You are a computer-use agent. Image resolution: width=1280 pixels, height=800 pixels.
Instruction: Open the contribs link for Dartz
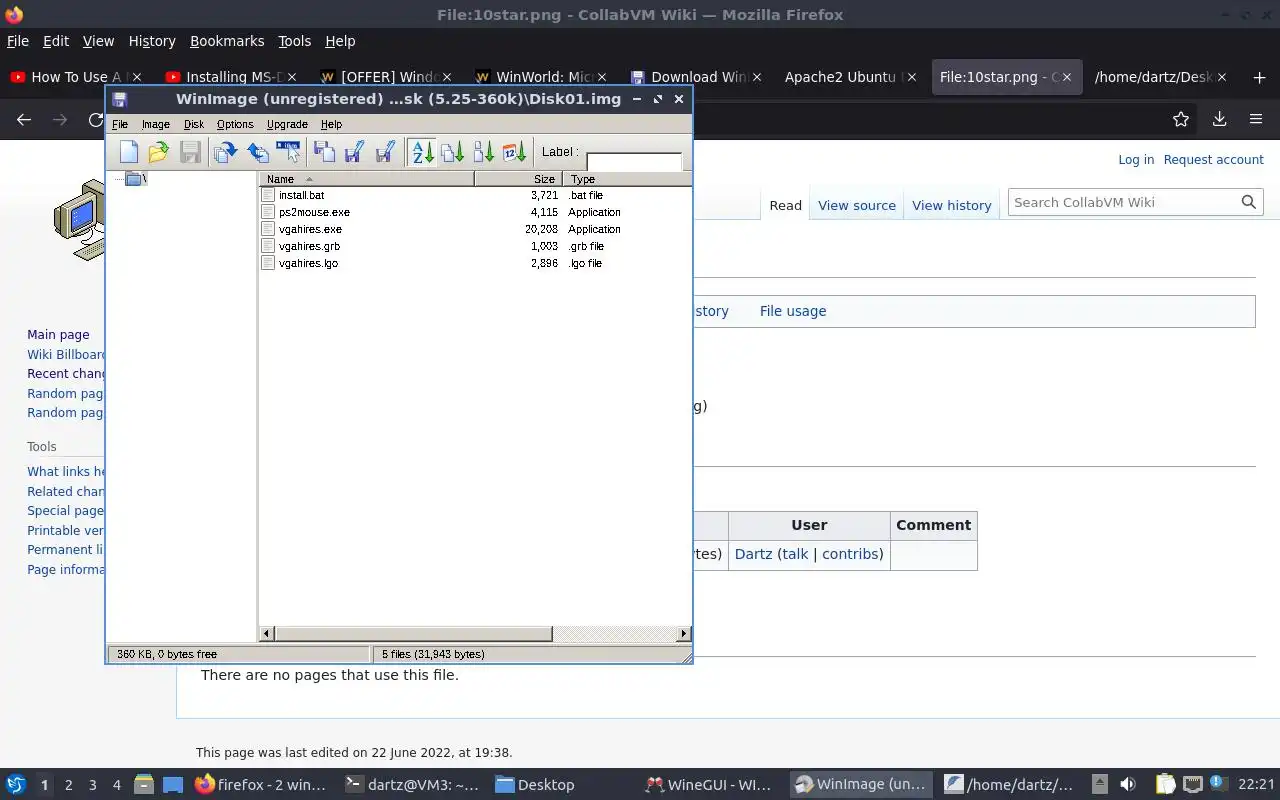pyautogui.click(x=850, y=553)
